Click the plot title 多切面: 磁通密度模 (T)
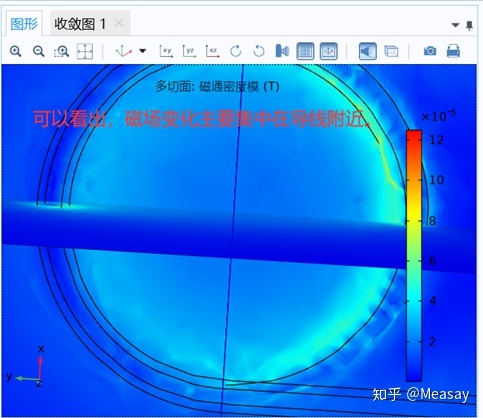483x418 pixels. pyautogui.click(x=217, y=87)
